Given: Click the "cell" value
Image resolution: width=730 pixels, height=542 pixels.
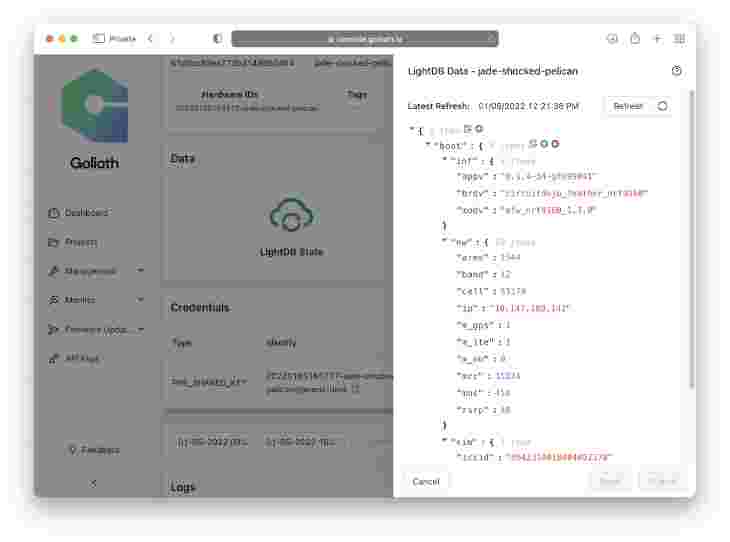Looking at the screenshot, I should [x=513, y=291].
